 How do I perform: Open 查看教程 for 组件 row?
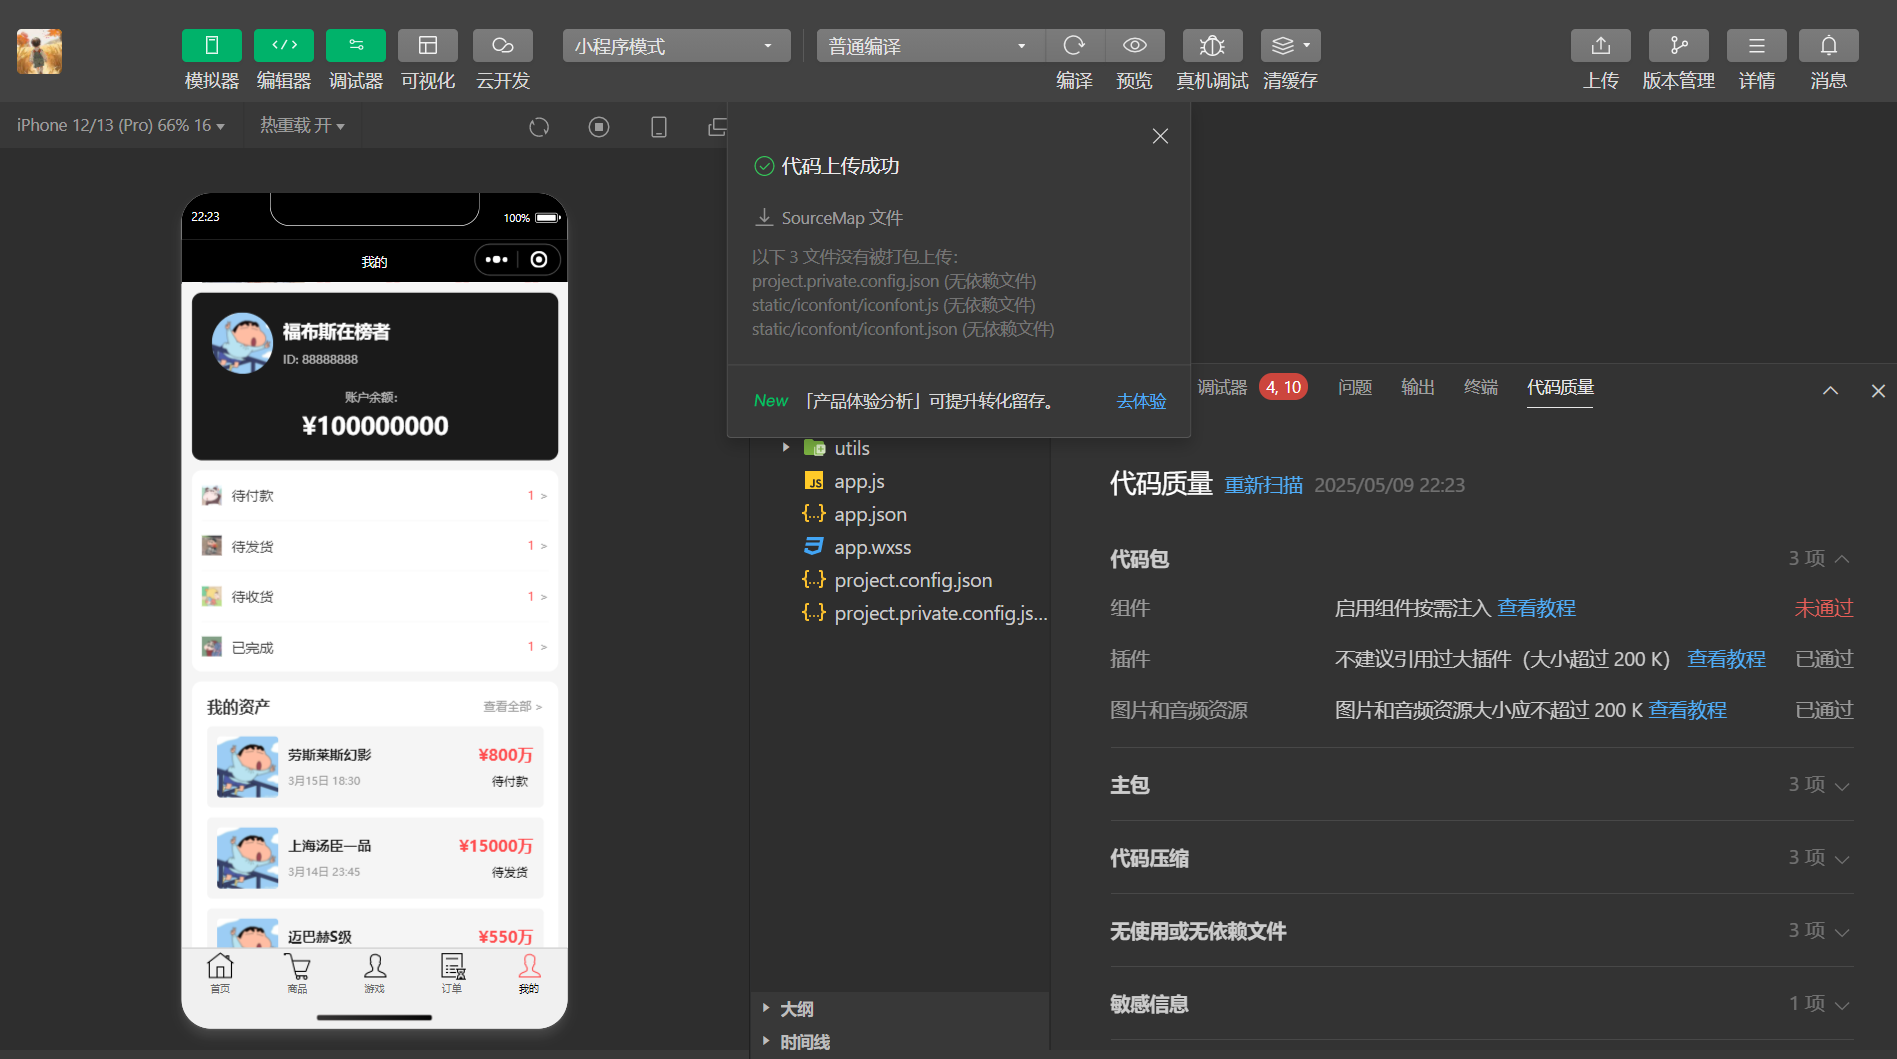(x=1536, y=608)
